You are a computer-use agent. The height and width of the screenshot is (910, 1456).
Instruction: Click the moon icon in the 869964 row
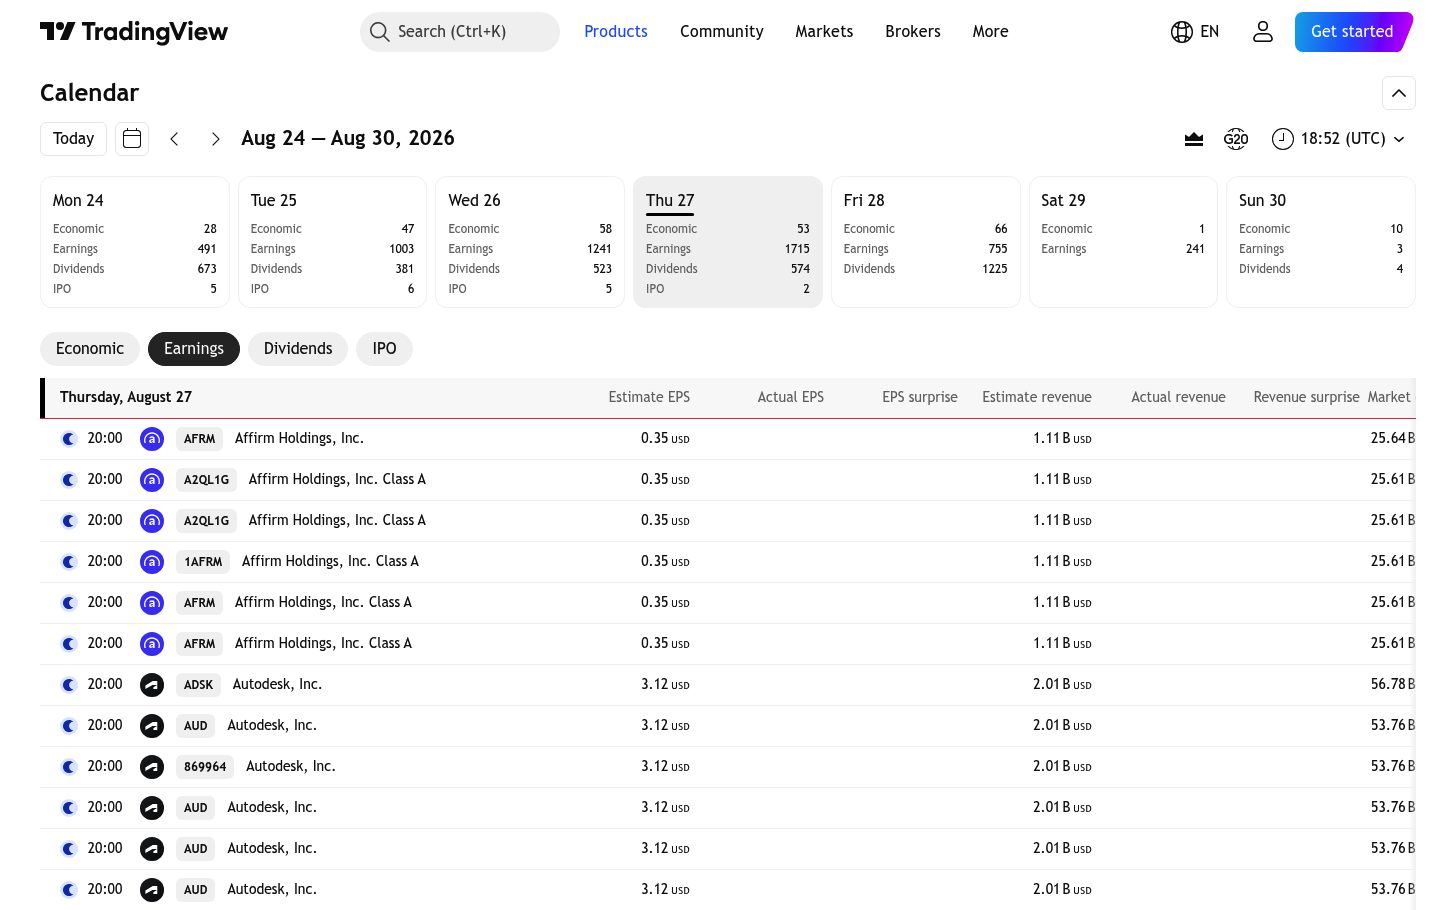pos(69,767)
